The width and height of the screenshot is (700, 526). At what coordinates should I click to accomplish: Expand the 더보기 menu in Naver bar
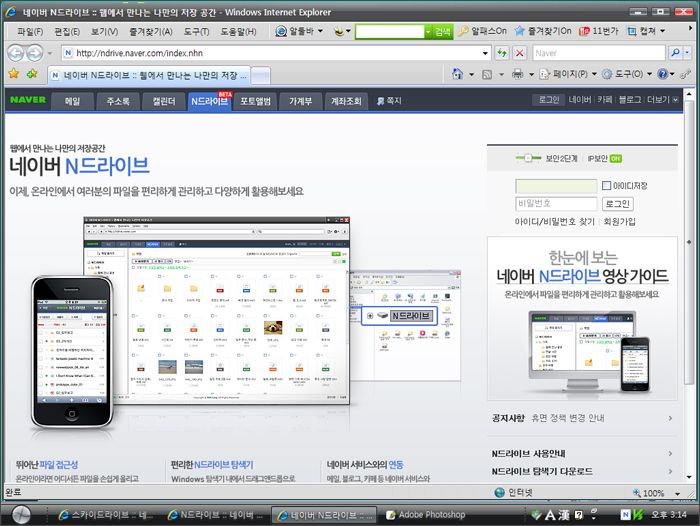(662, 100)
